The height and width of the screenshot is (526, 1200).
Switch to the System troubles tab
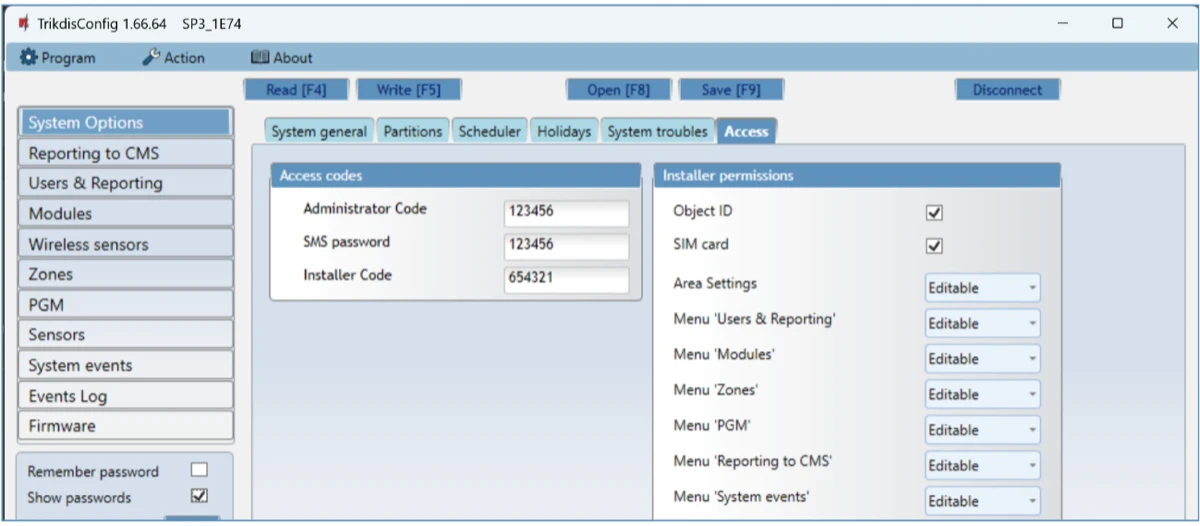click(x=657, y=132)
